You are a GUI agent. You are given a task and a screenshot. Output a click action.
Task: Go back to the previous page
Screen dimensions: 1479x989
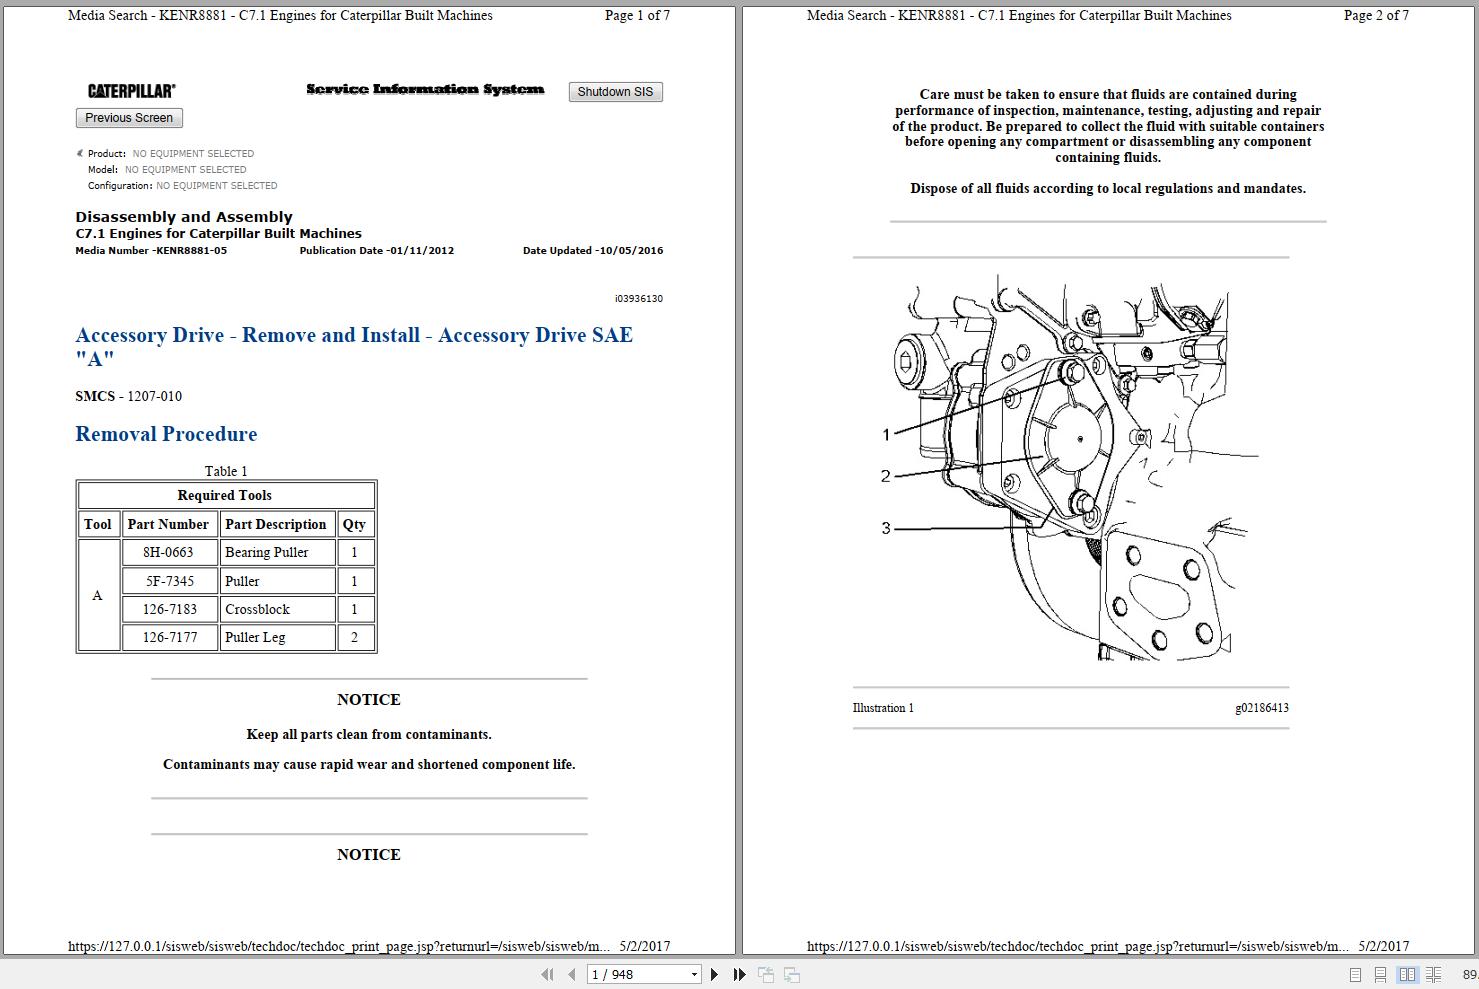click(x=571, y=974)
